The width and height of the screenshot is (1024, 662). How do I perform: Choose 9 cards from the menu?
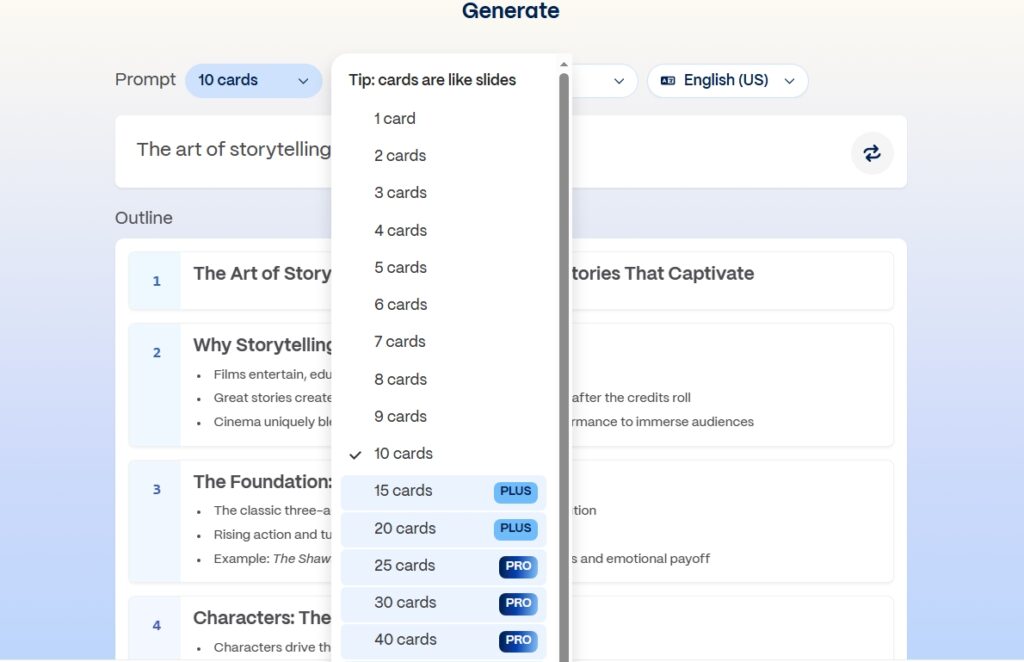(400, 417)
